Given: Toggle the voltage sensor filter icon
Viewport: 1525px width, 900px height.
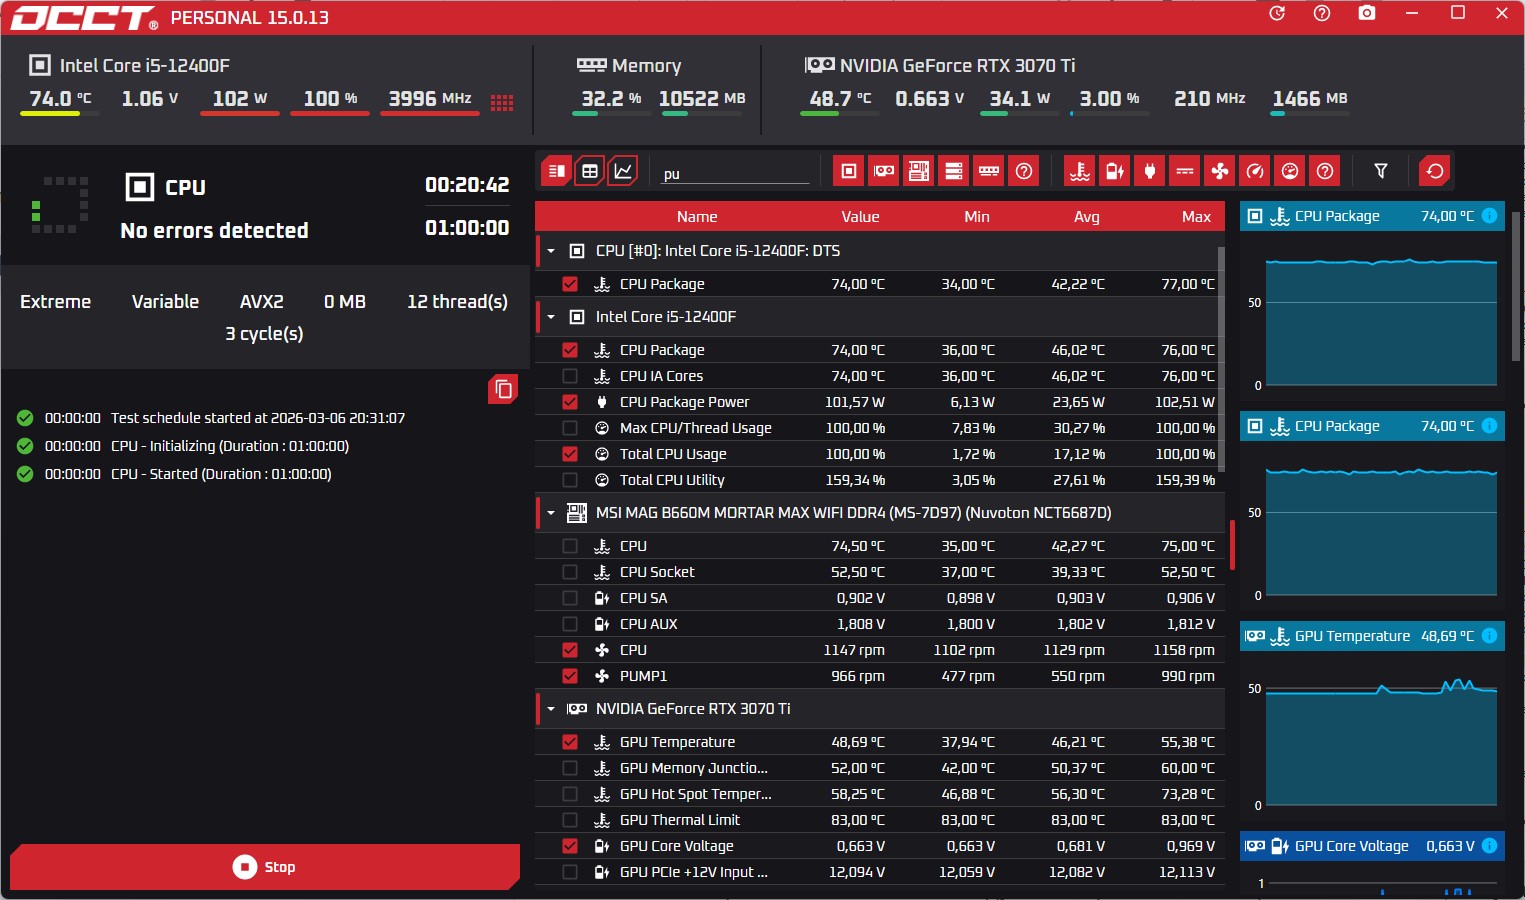Looking at the screenshot, I should pos(1115,171).
